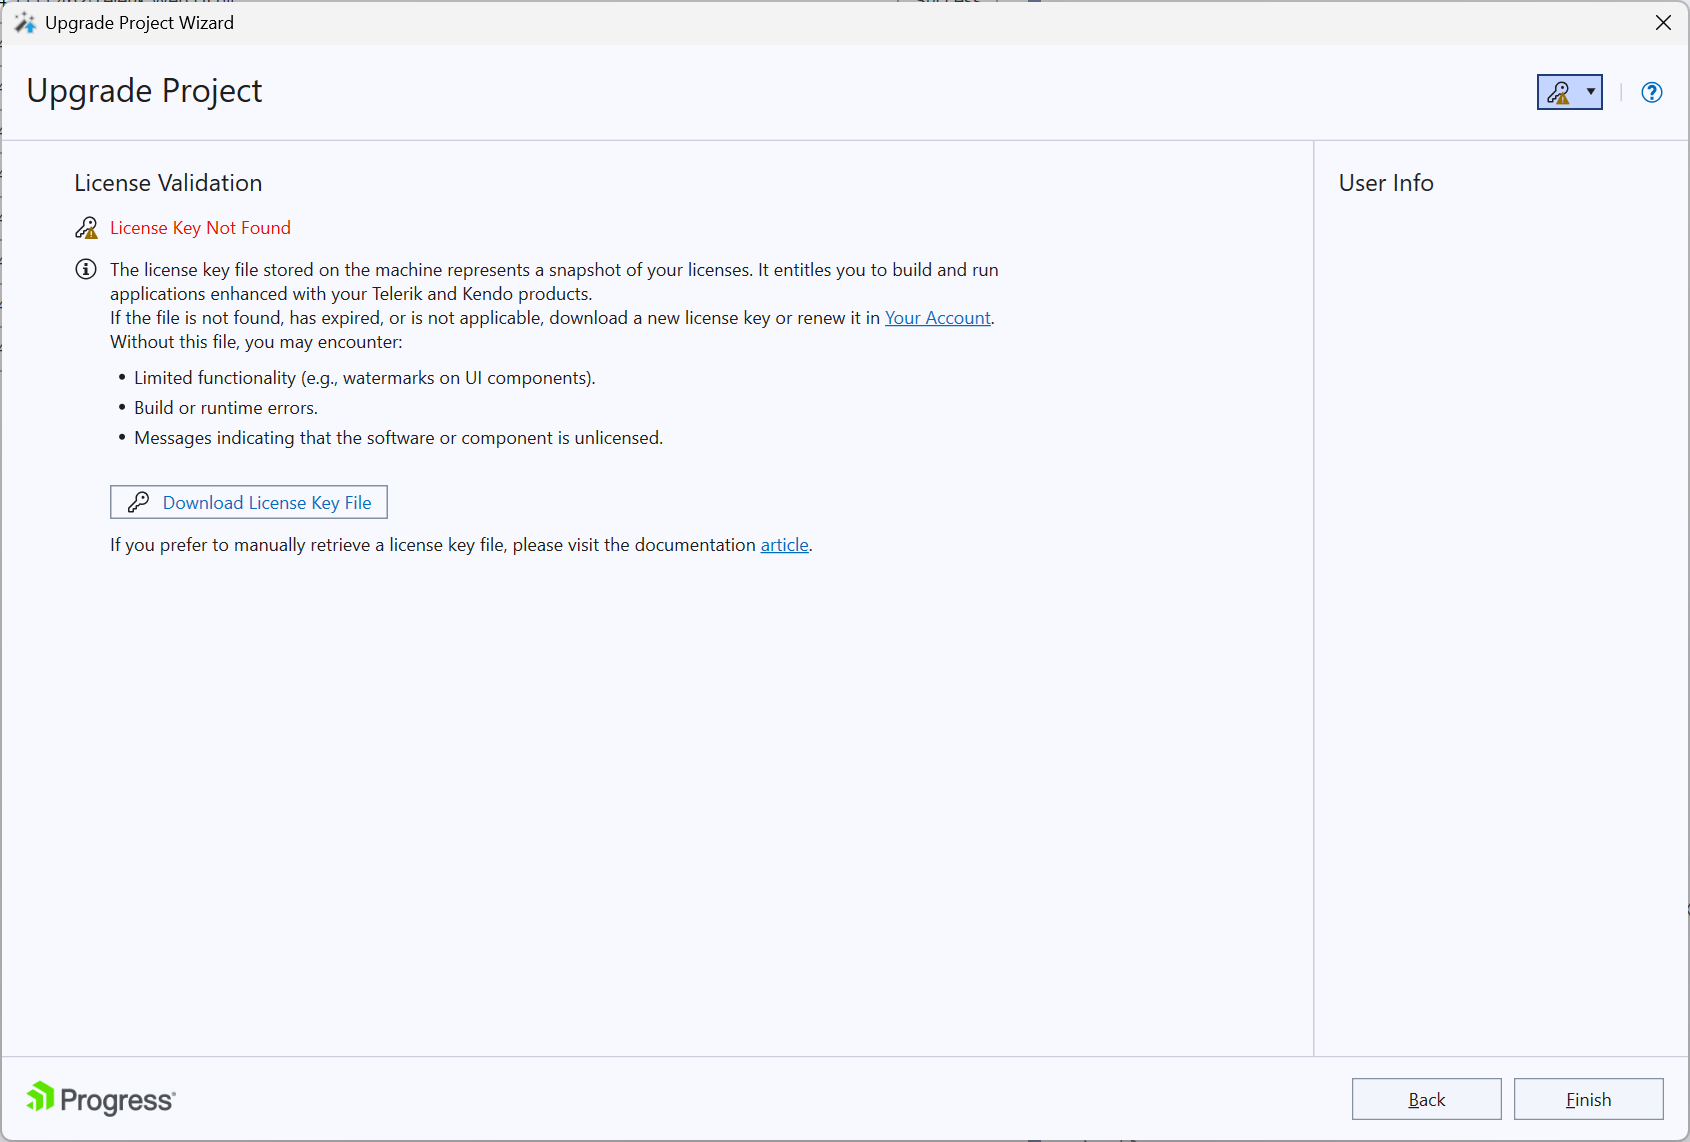Image resolution: width=1690 pixels, height=1142 pixels.
Task: Click the wizard wand icon in the title bar
Action: pyautogui.click(x=24, y=22)
